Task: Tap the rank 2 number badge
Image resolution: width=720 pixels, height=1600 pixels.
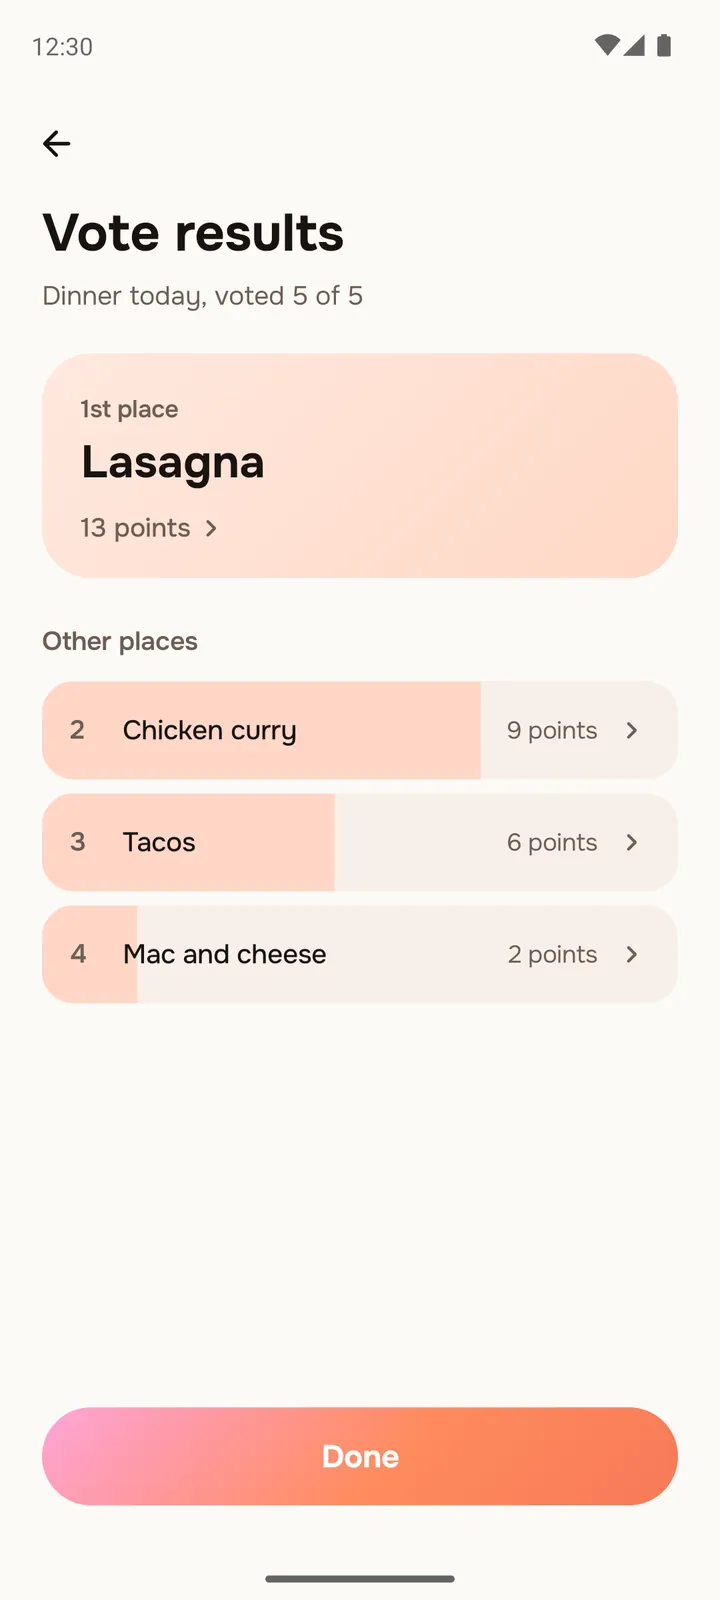Action: click(77, 730)
